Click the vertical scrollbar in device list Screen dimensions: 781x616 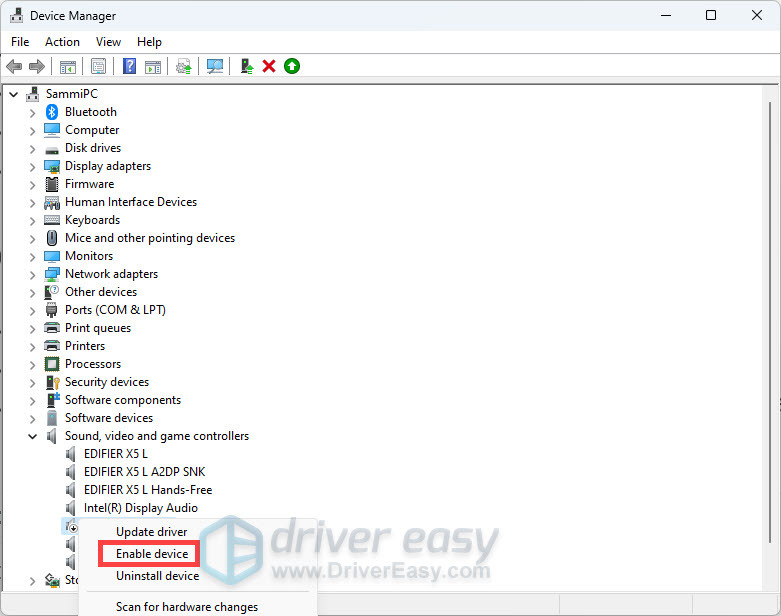769,300
